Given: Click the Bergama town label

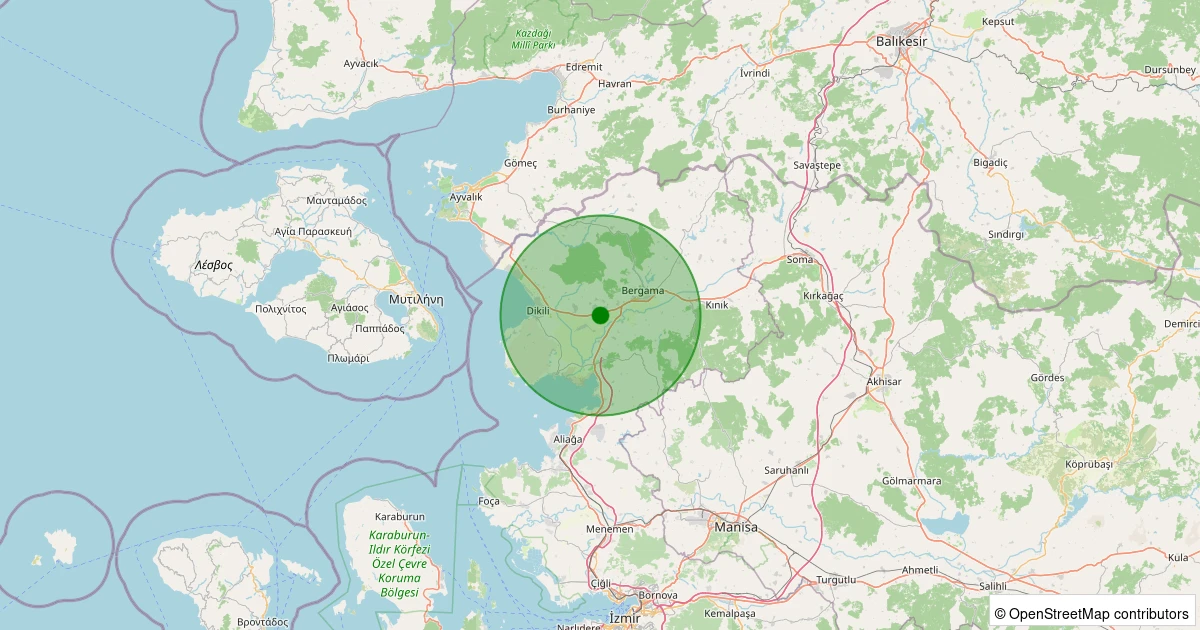Looking at the screenshot, I should click(643, 291).
